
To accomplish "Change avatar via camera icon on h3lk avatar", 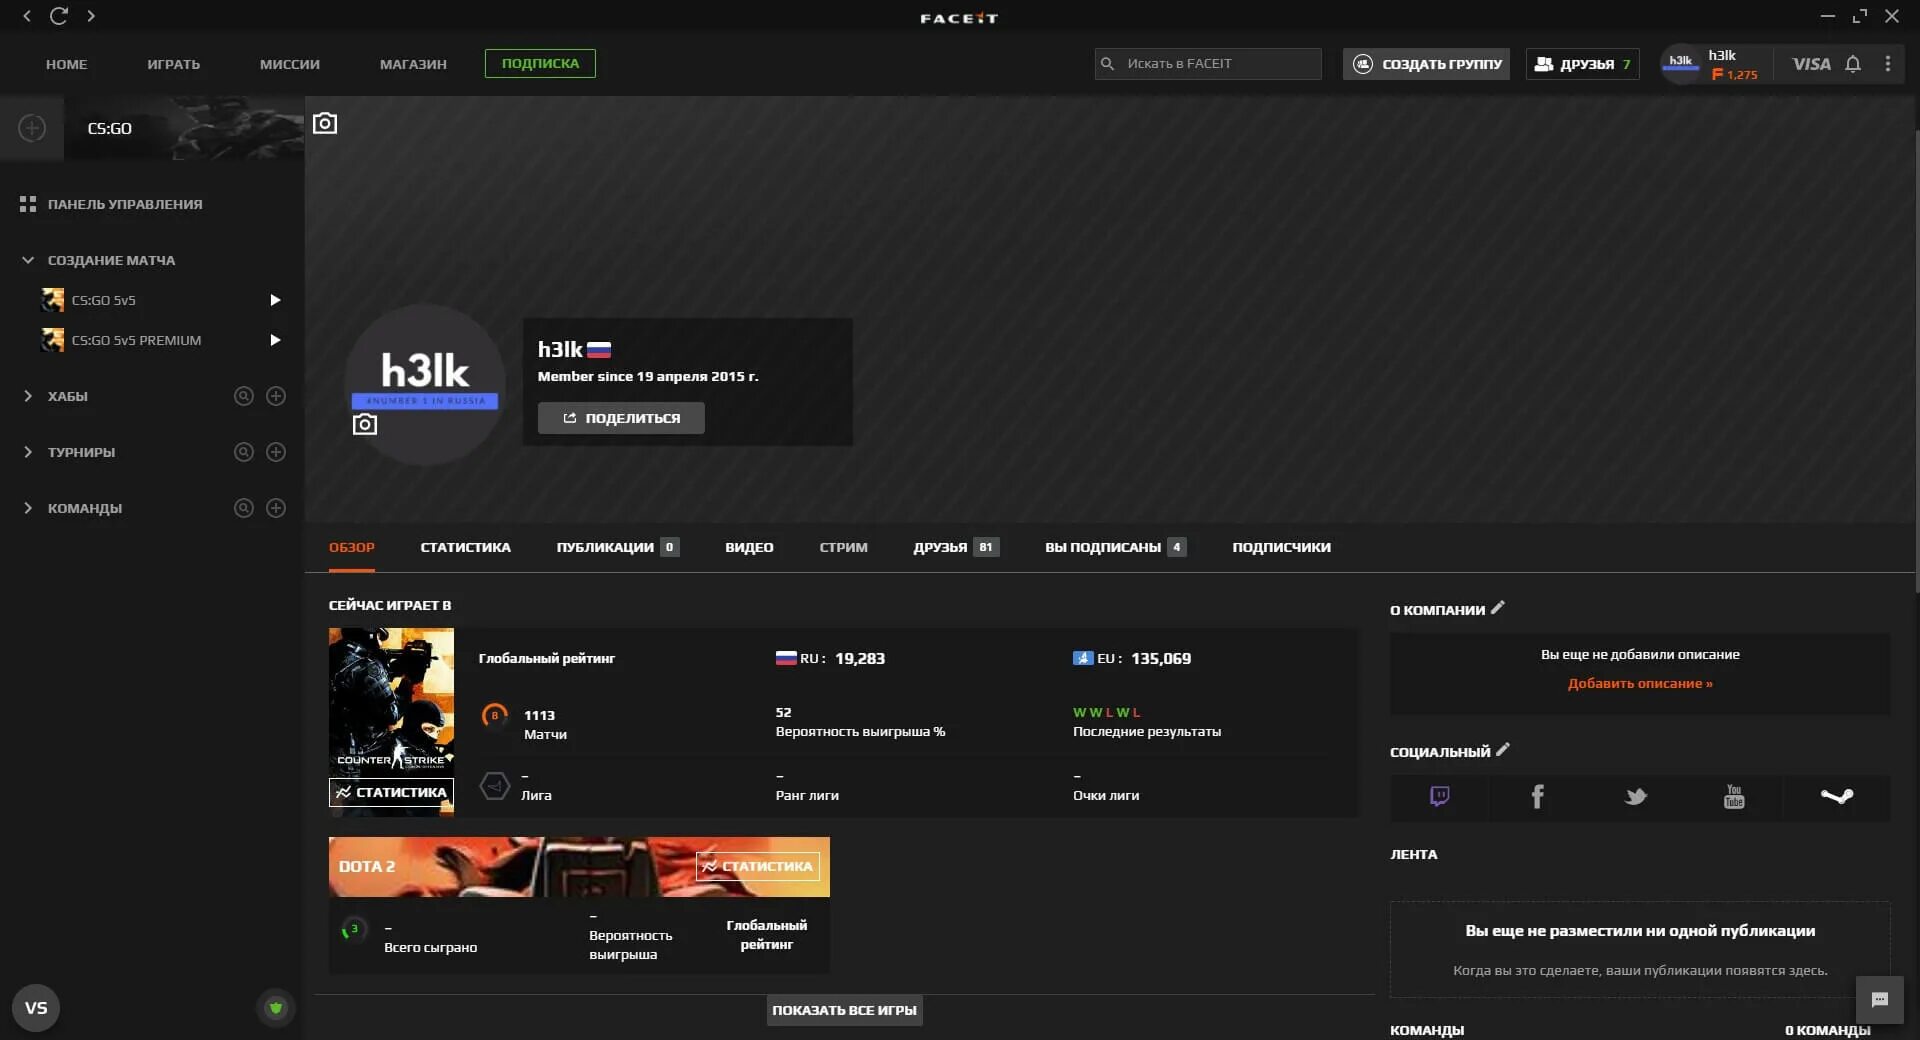I will pos(365,424).
